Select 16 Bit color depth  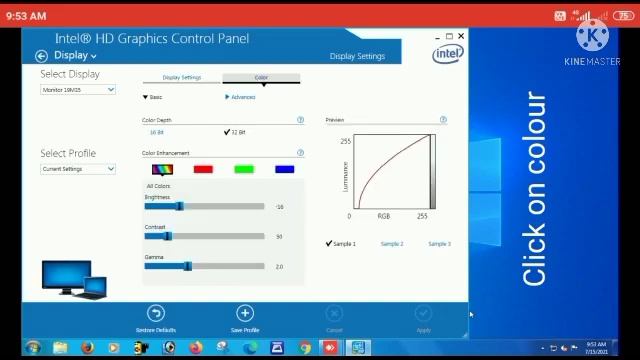pos(157,133)
